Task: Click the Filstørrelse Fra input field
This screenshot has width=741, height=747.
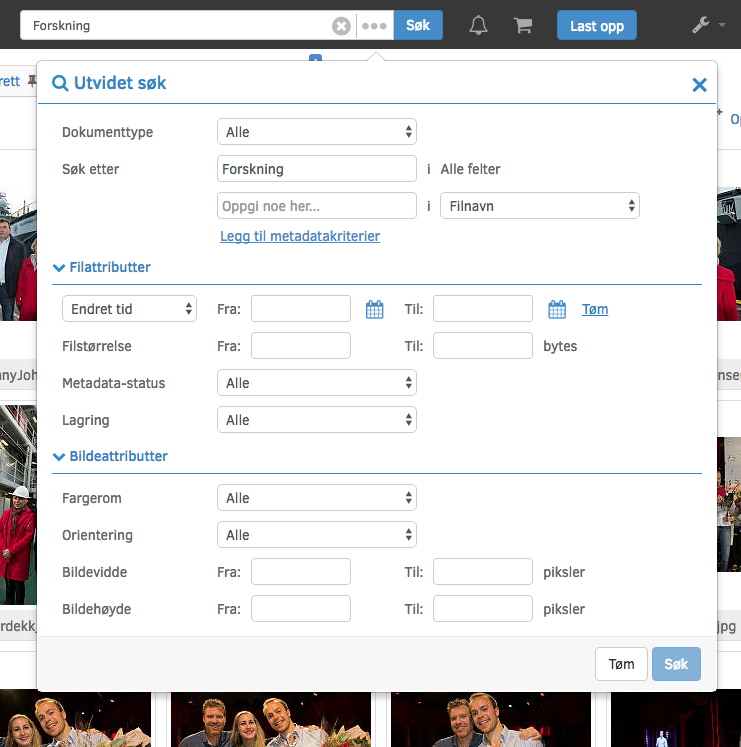Action: [300, 346]
